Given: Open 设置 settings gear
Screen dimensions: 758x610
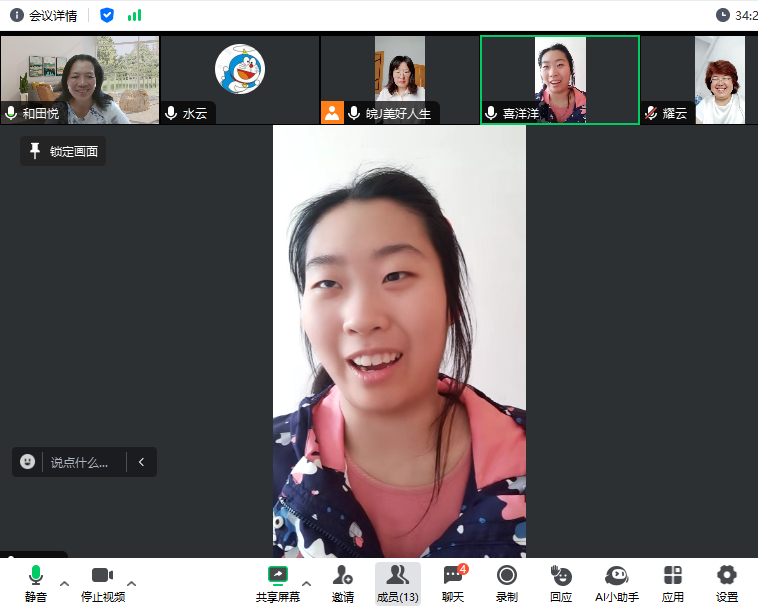Looking at the screenshot, I should point(727,582).
